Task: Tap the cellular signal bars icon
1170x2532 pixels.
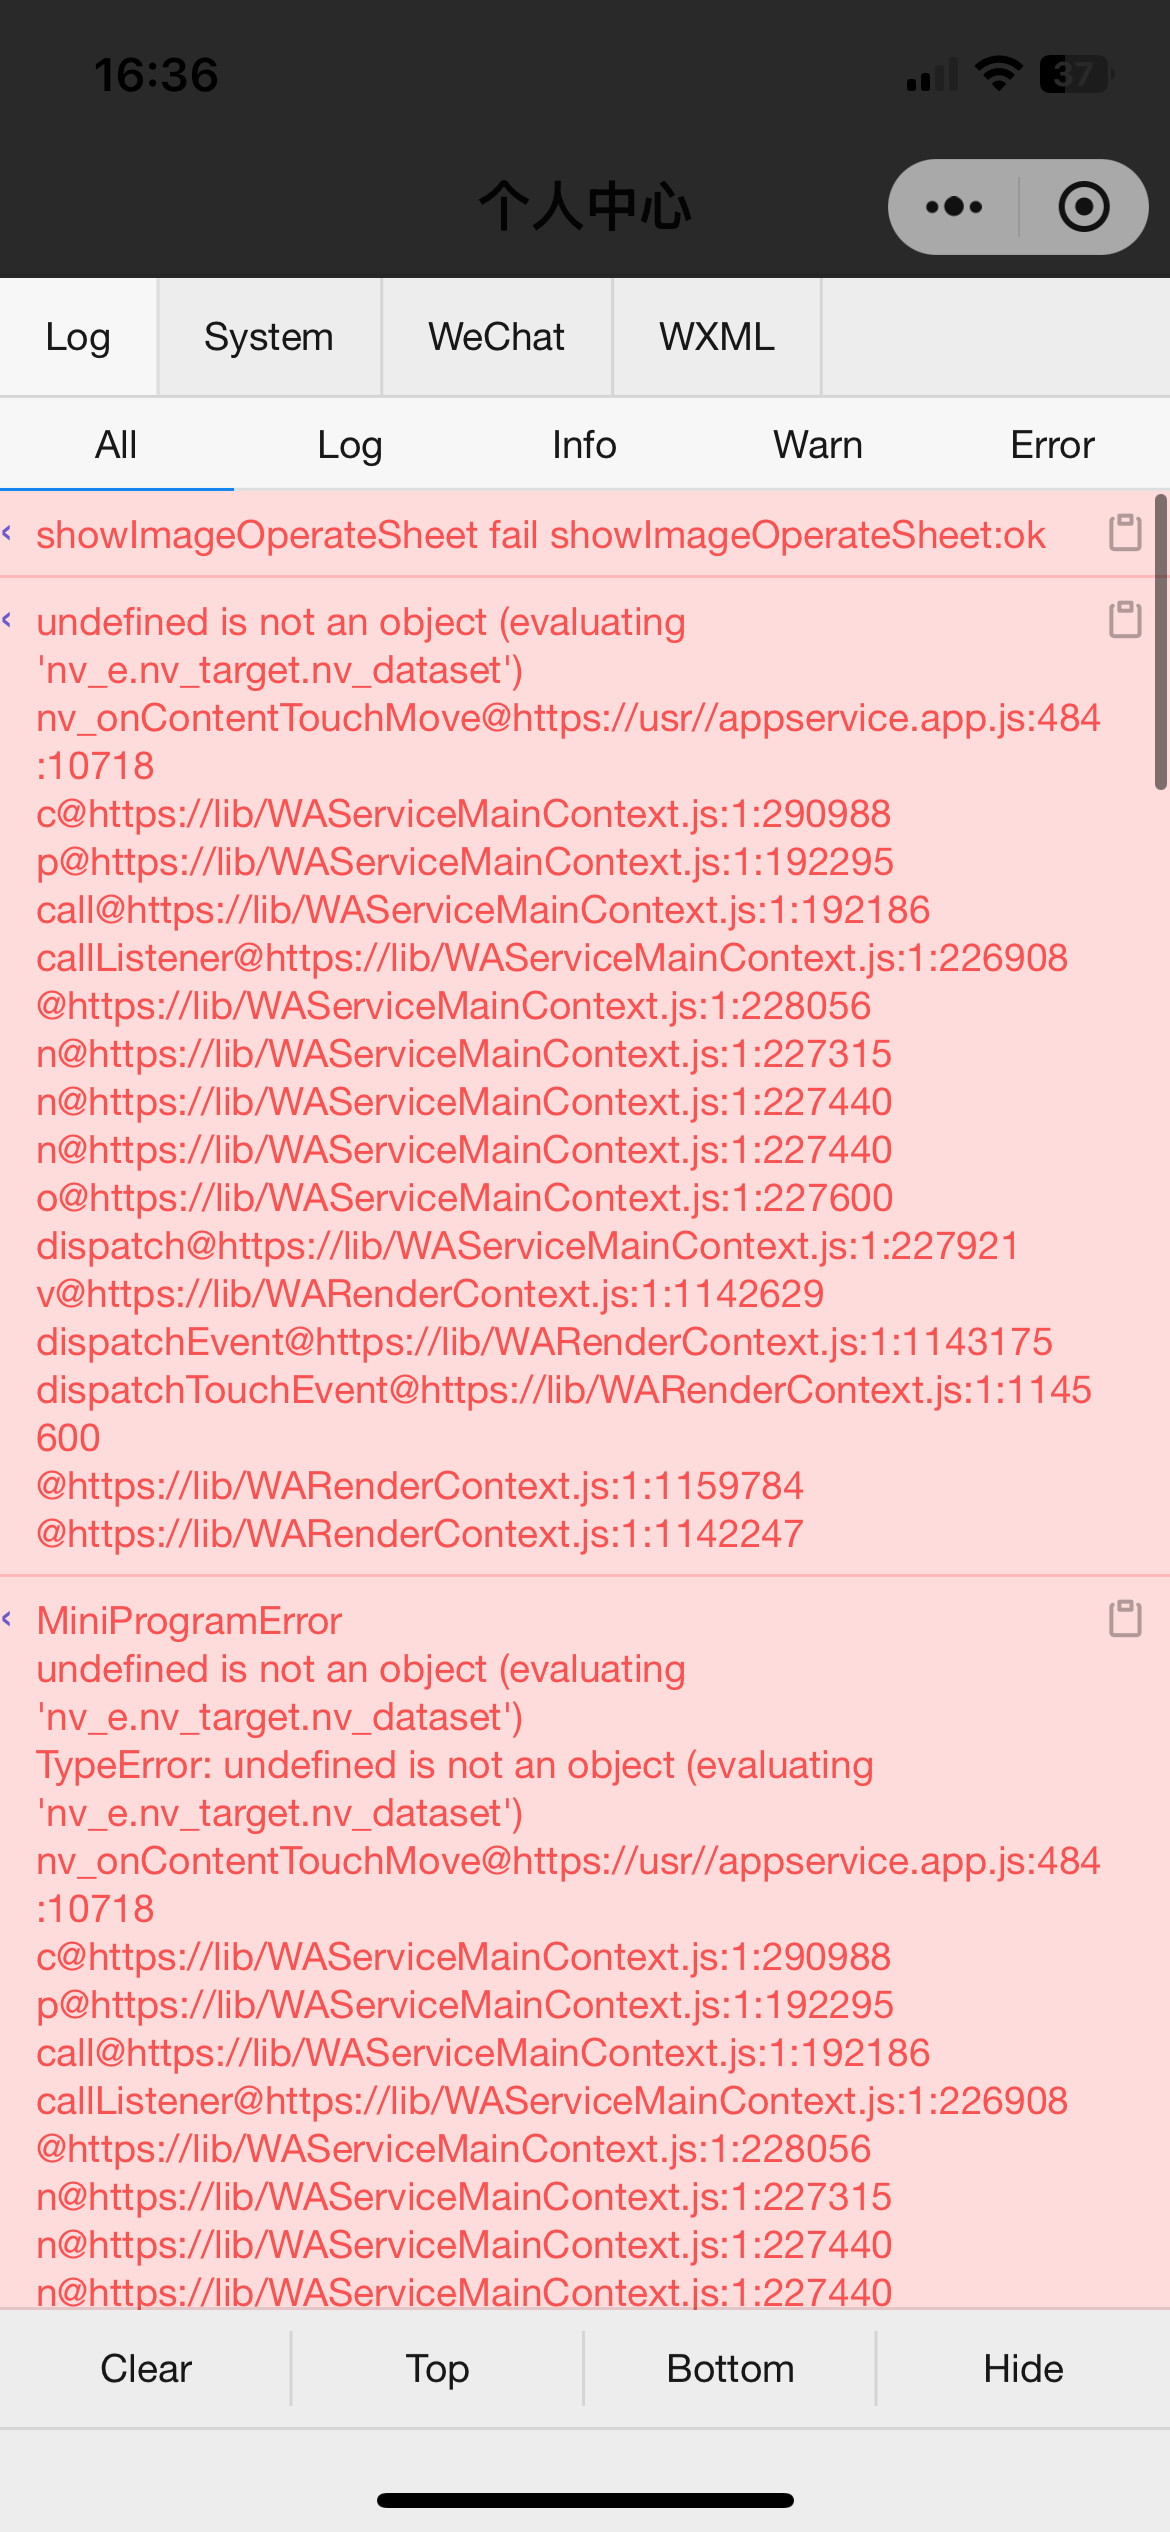Action: coord(932,74)
